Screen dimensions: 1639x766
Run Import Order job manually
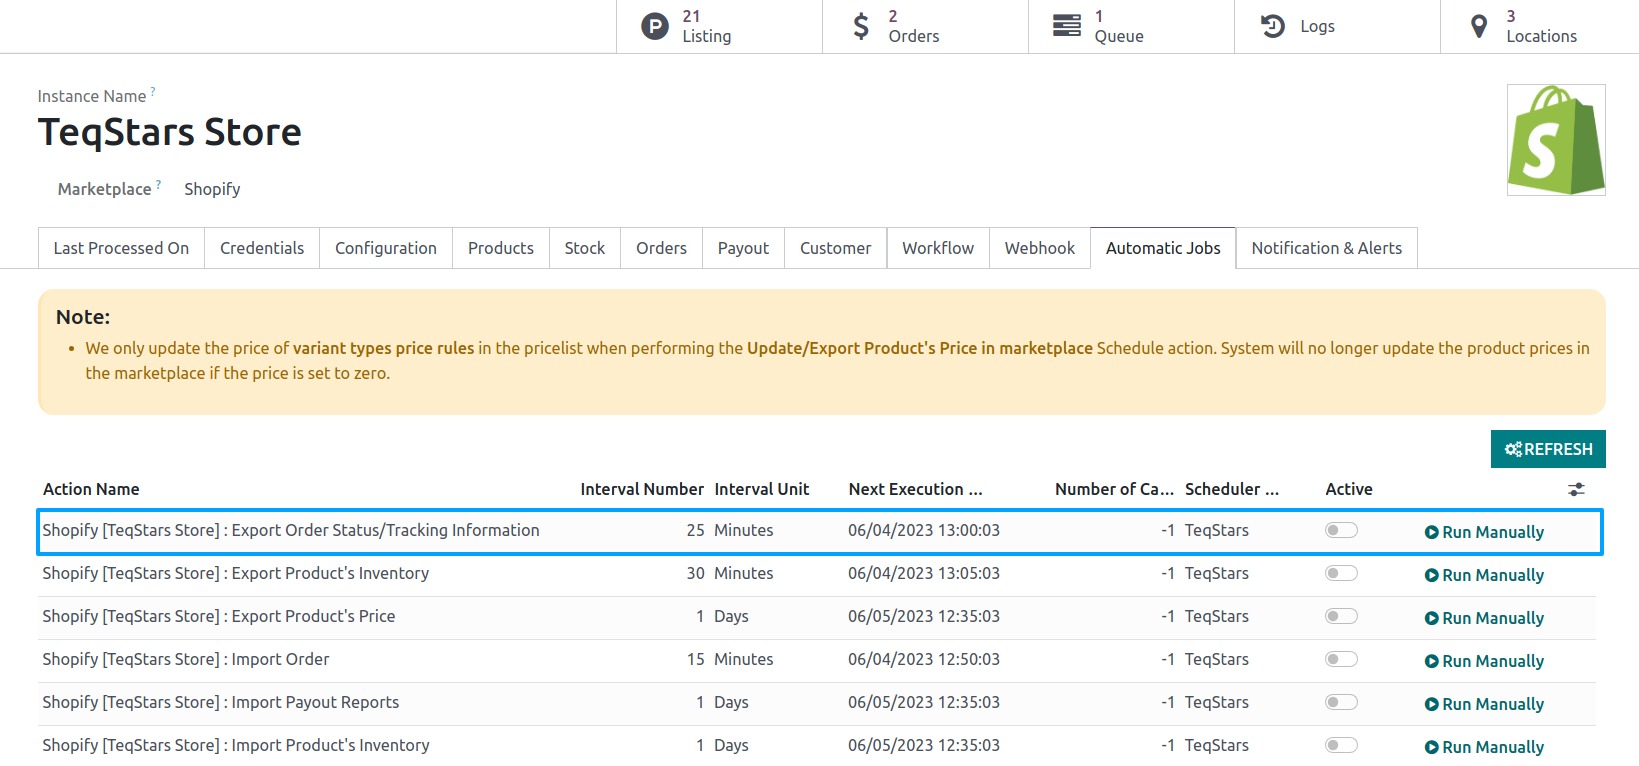(x=1484, y=661)
